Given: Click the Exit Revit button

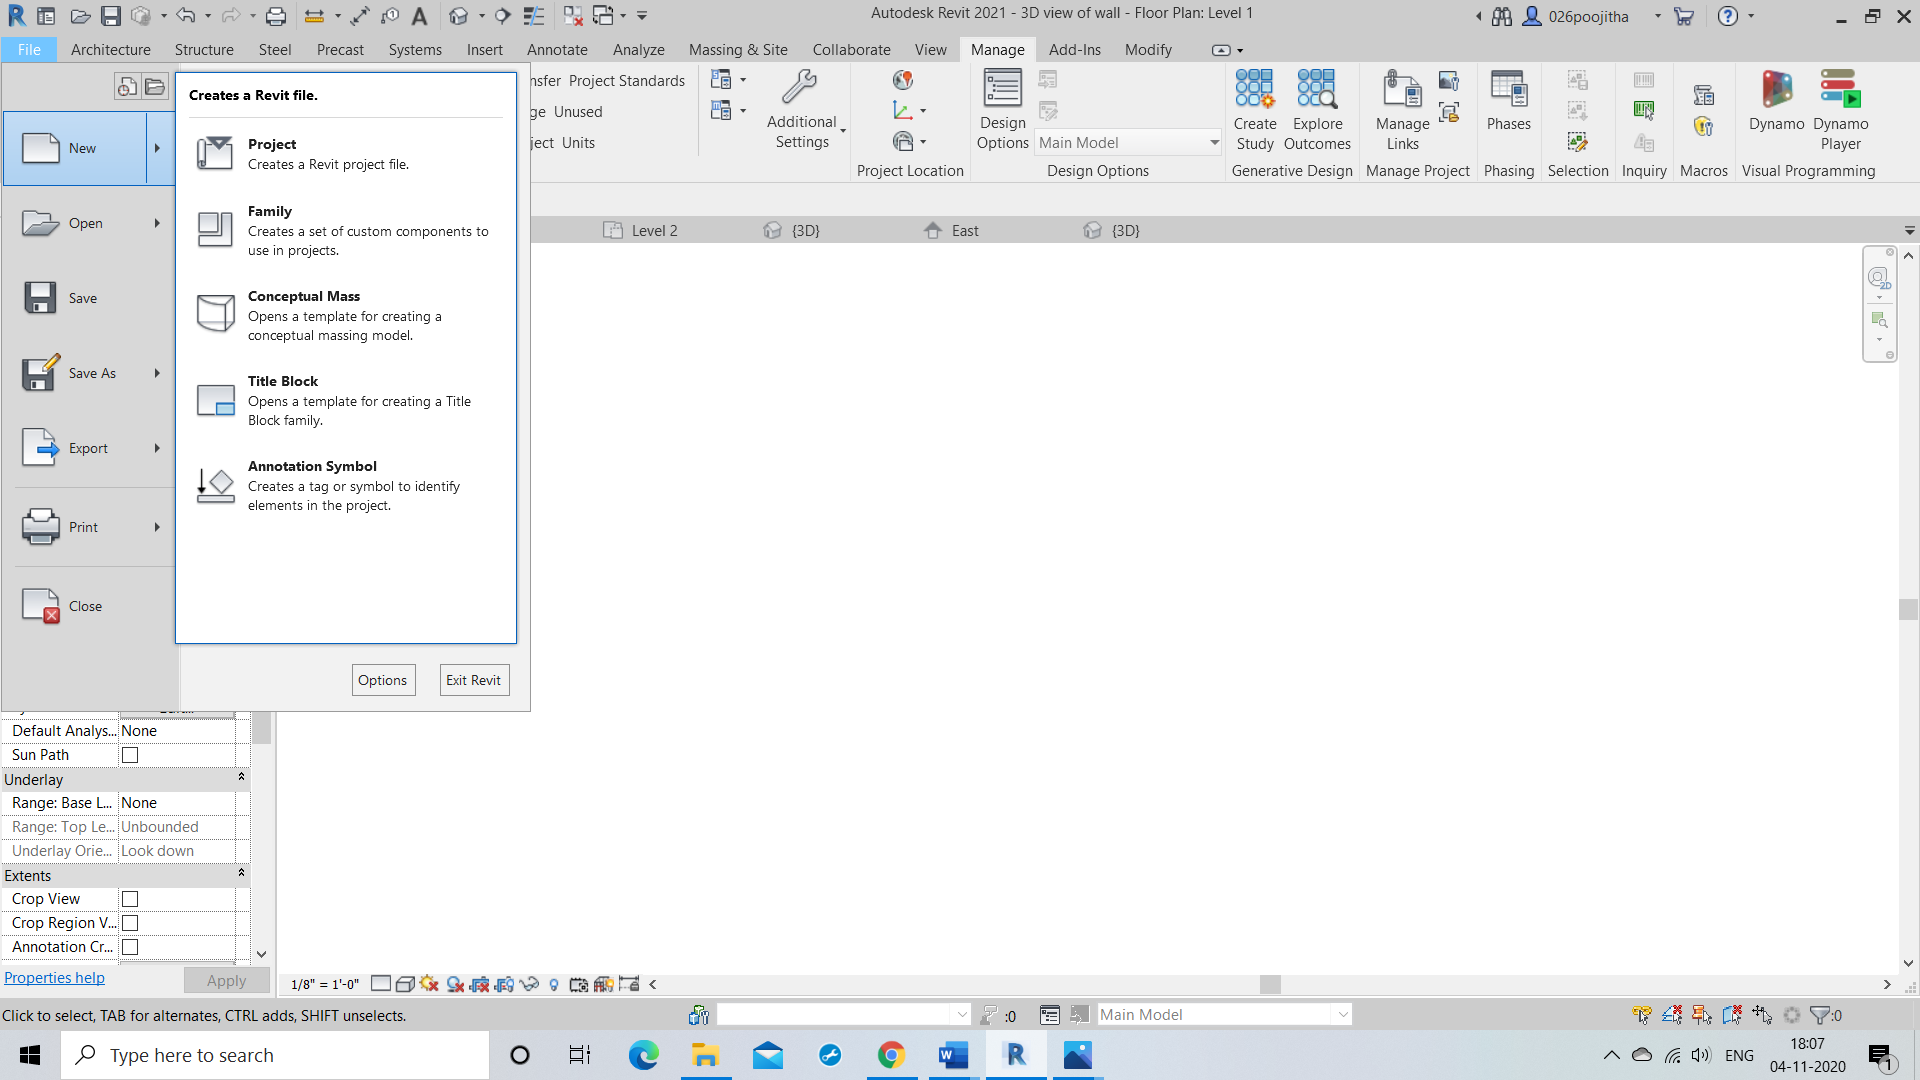Looking at the screenshot, I should (x=473, y=680).
